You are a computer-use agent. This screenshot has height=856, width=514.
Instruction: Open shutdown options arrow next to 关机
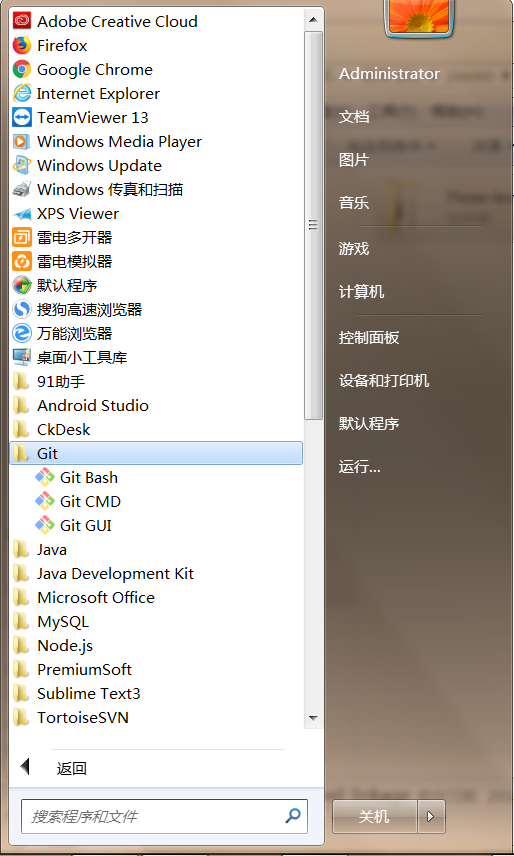(x=431, y=816)
